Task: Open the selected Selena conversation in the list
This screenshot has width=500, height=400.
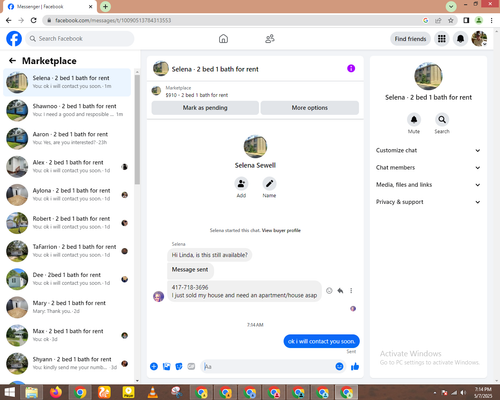Action: [x=67, y=82]
